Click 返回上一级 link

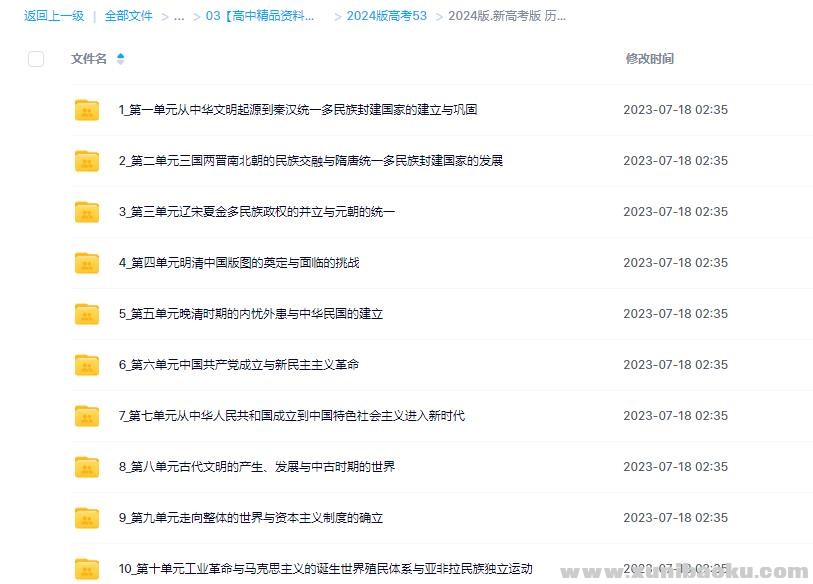click(54, 16)
